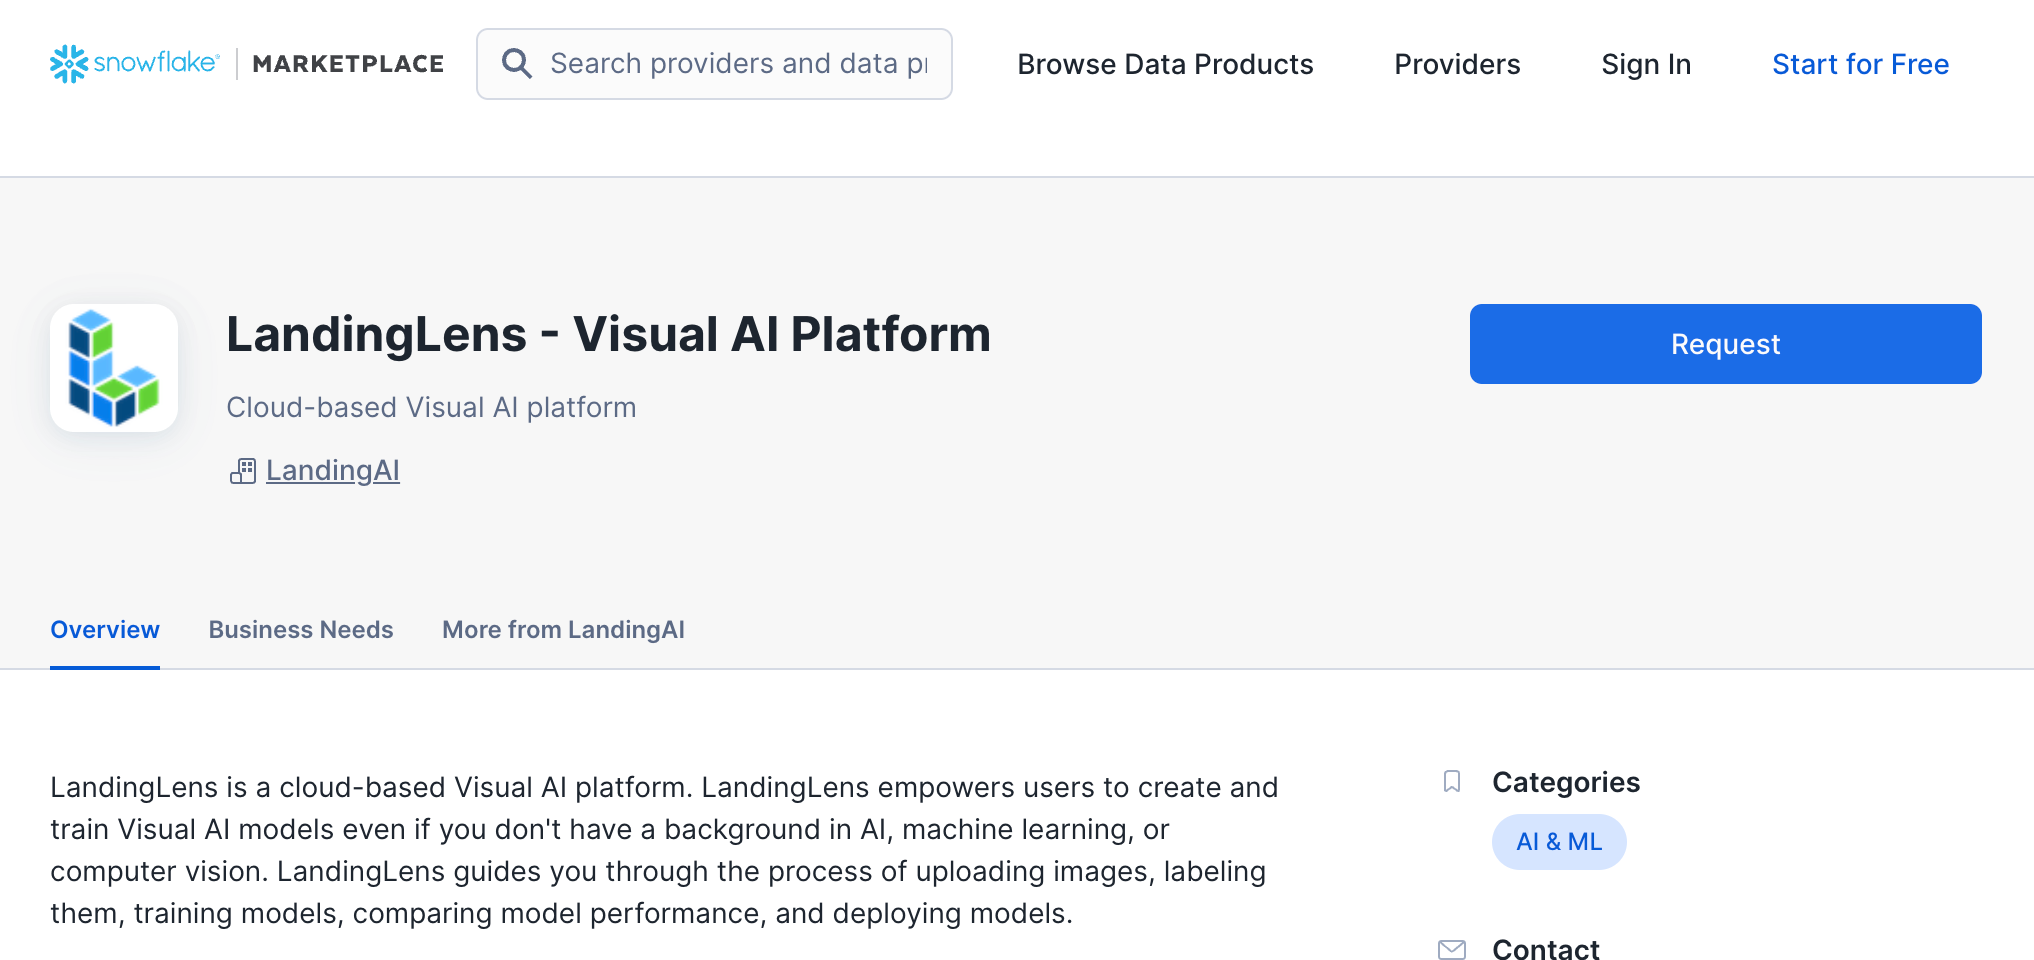Click the Start for Free link
The image size is (2034, 960).
1860,64
